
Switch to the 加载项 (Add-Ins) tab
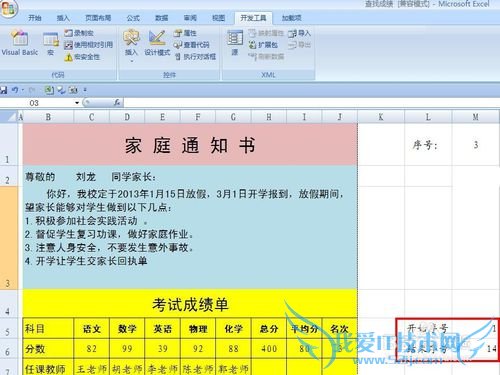click(291, 18)
